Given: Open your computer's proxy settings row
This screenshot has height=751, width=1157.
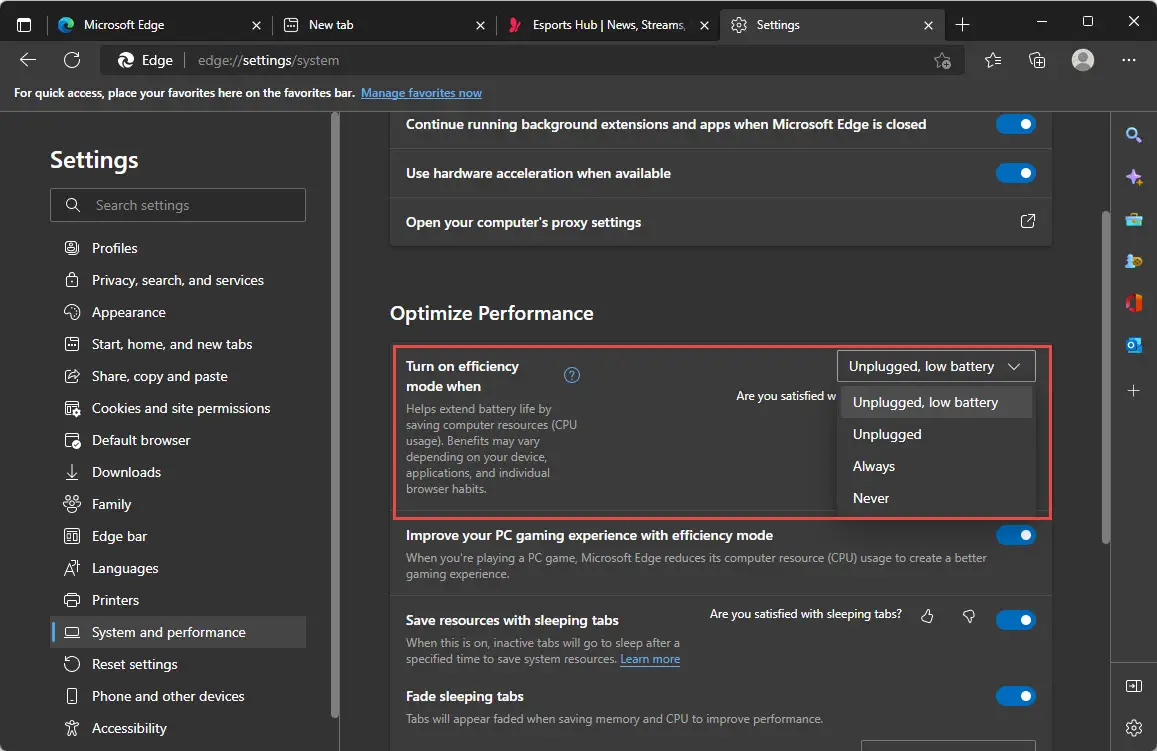Looking at the screenshot, I should tap(720, 222).
